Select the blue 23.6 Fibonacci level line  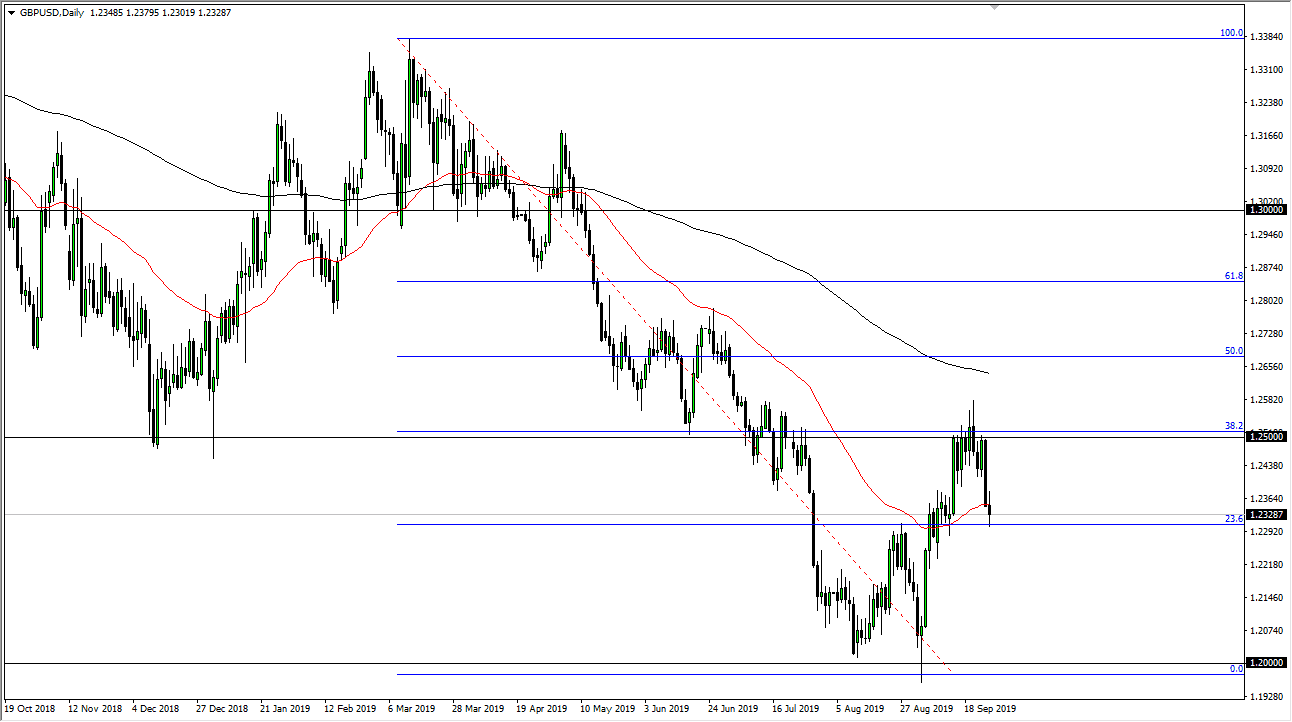pyautogui.click(x=700, y=524)
